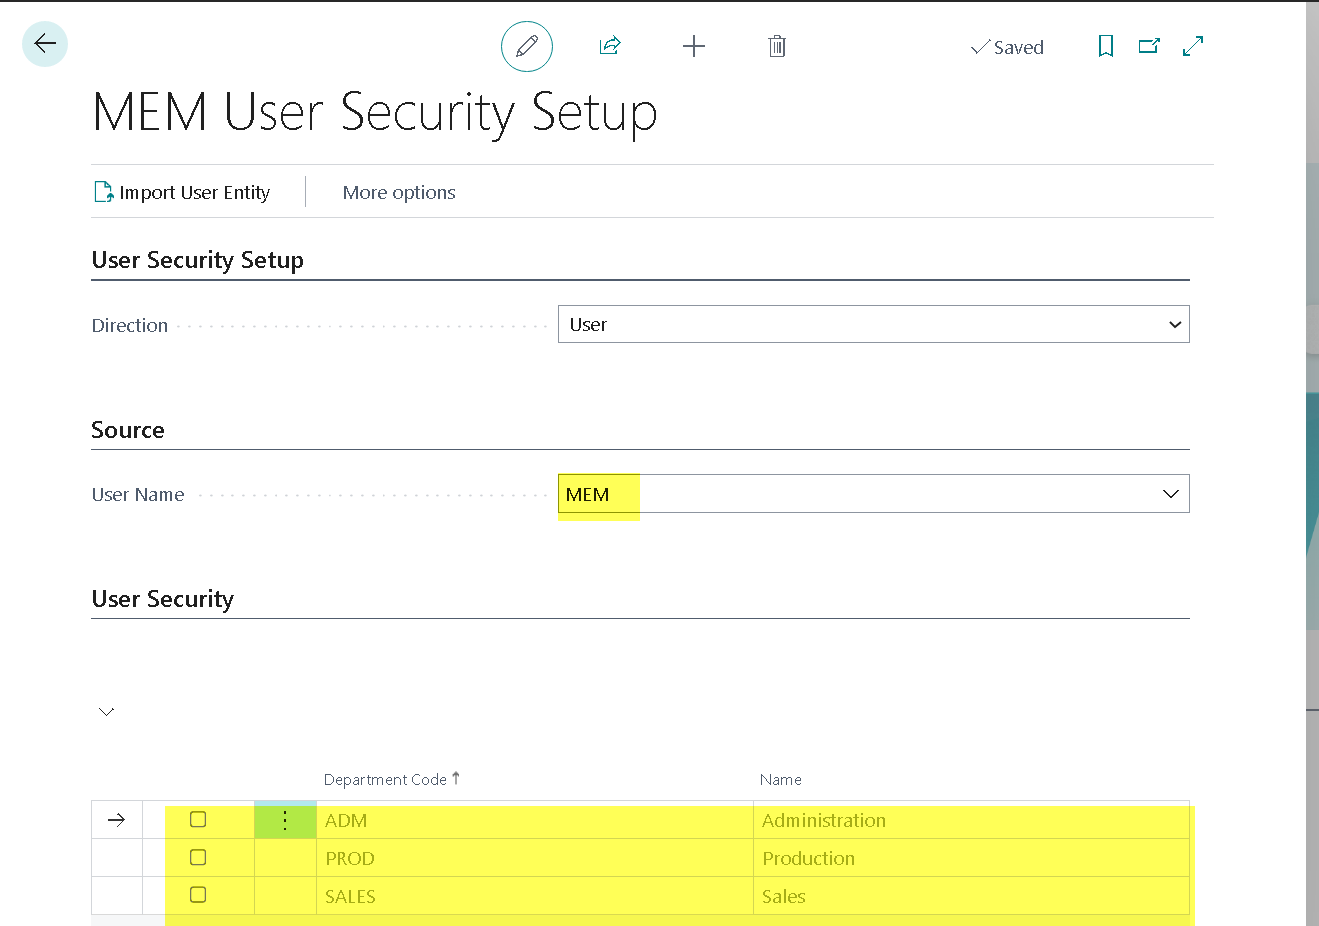Click the bookmark icon
The width and height of the screenshot is (1319, 926).
(1105, 46)
